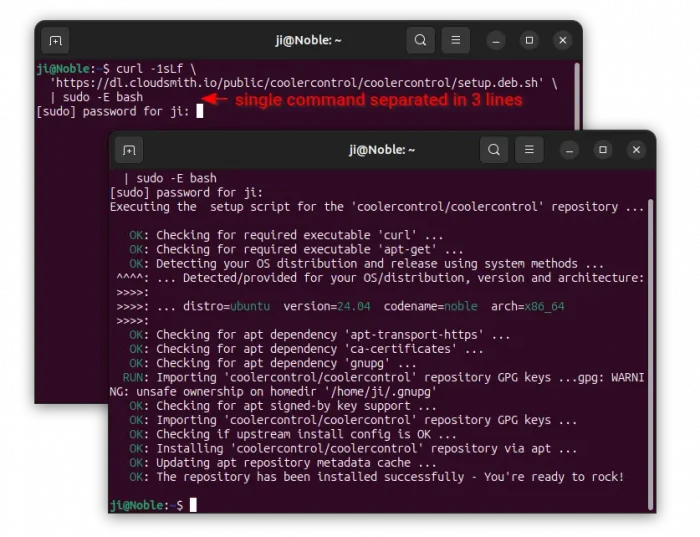The height and width of the screenshot is (537, 700).
Task: Click 'Detecting your OS distribution' line
Action: pos(366,264)
